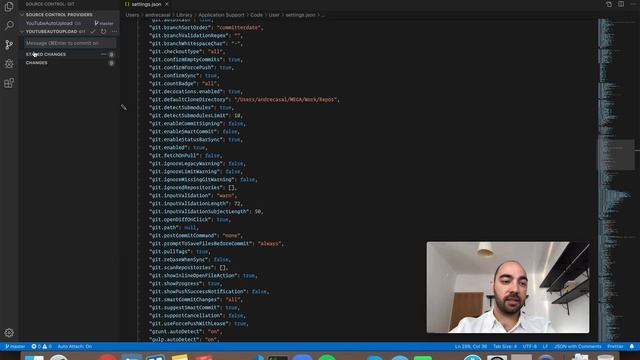The height and width of the screenshot is (360, 640).
Task: Click Users in the breadcrumb
Action: (x=132, y=15)
